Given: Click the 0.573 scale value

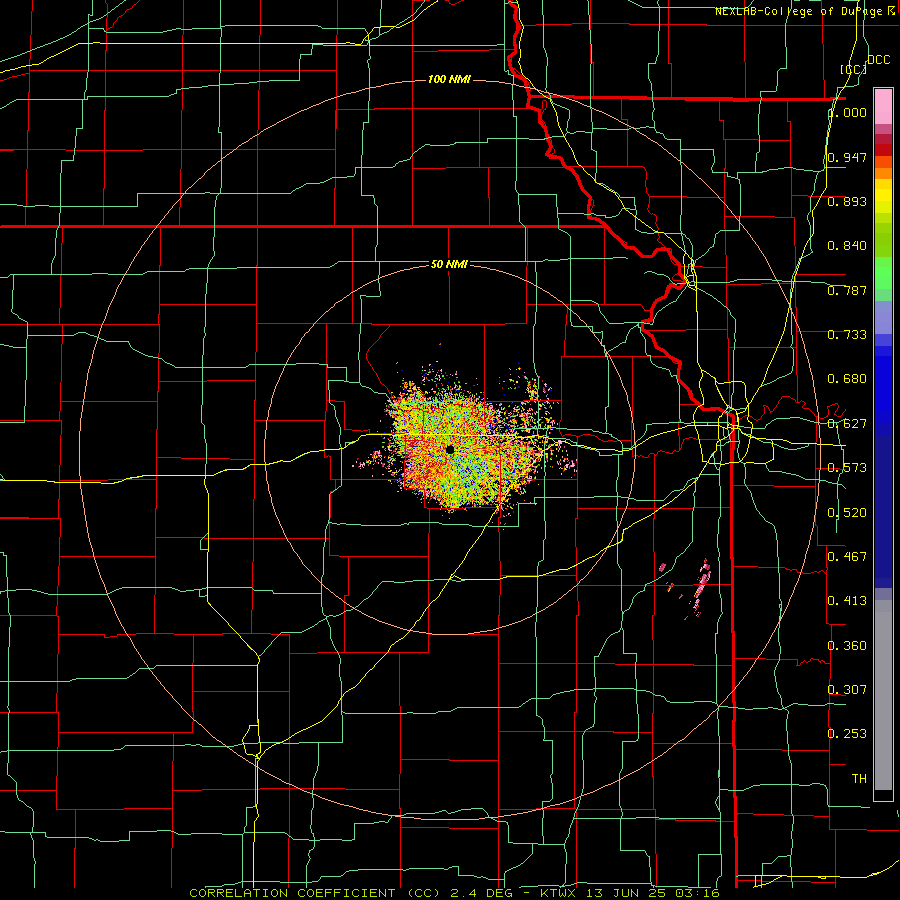Looking at the screenshot, I should [x=847, y=468].
